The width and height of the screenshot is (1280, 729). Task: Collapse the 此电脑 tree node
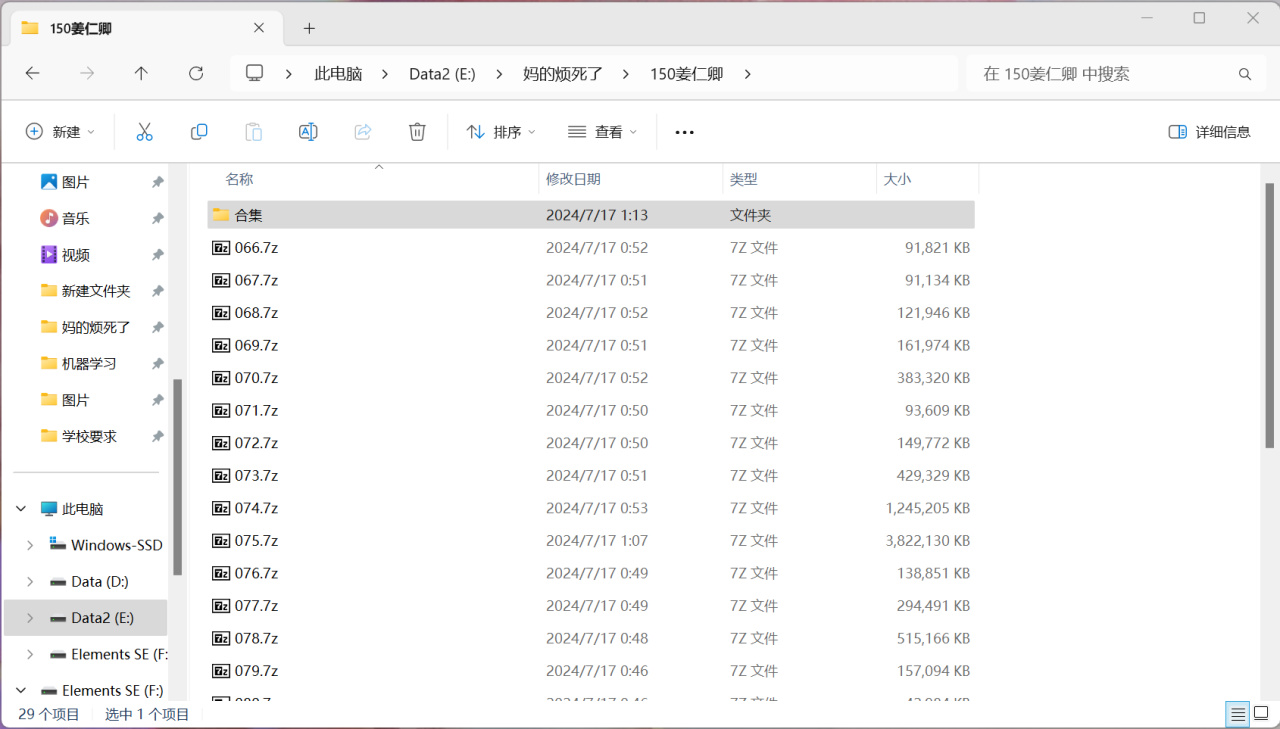[x=21, y=509]
